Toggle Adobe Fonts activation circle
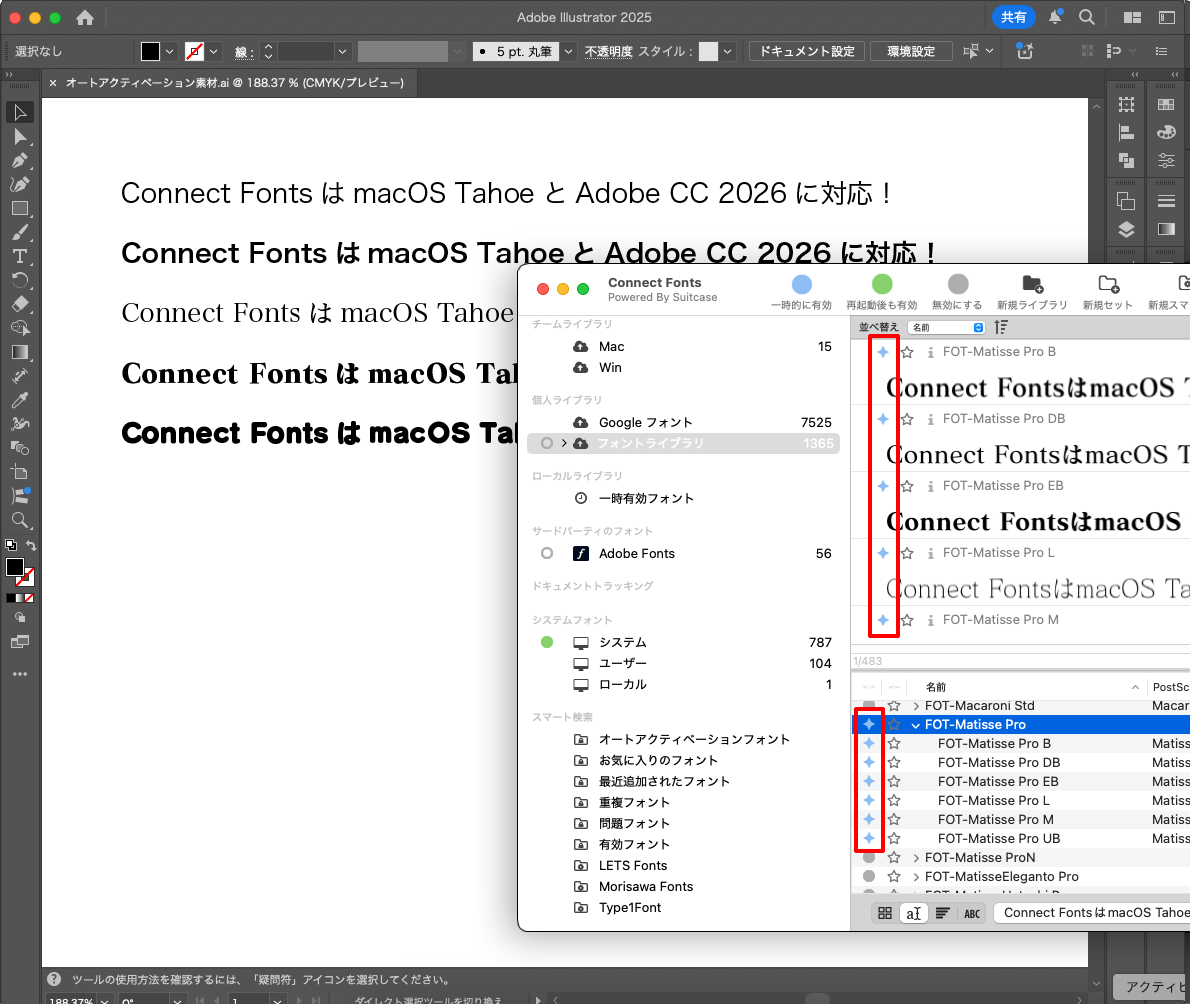 (546, 553)
